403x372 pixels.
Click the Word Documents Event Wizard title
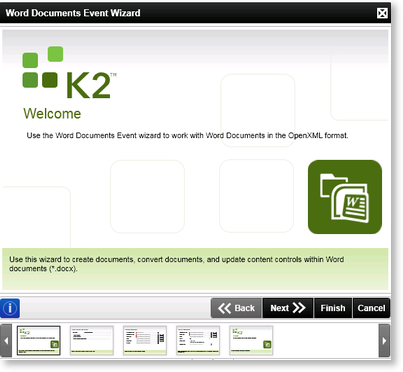tap(73, 13)
